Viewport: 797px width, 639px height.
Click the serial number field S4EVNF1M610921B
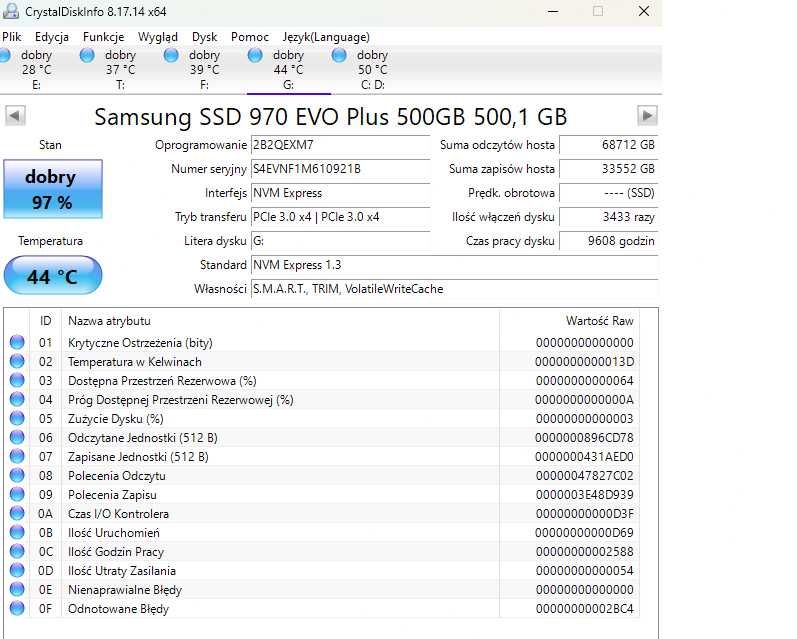click(x=341, y=169)
